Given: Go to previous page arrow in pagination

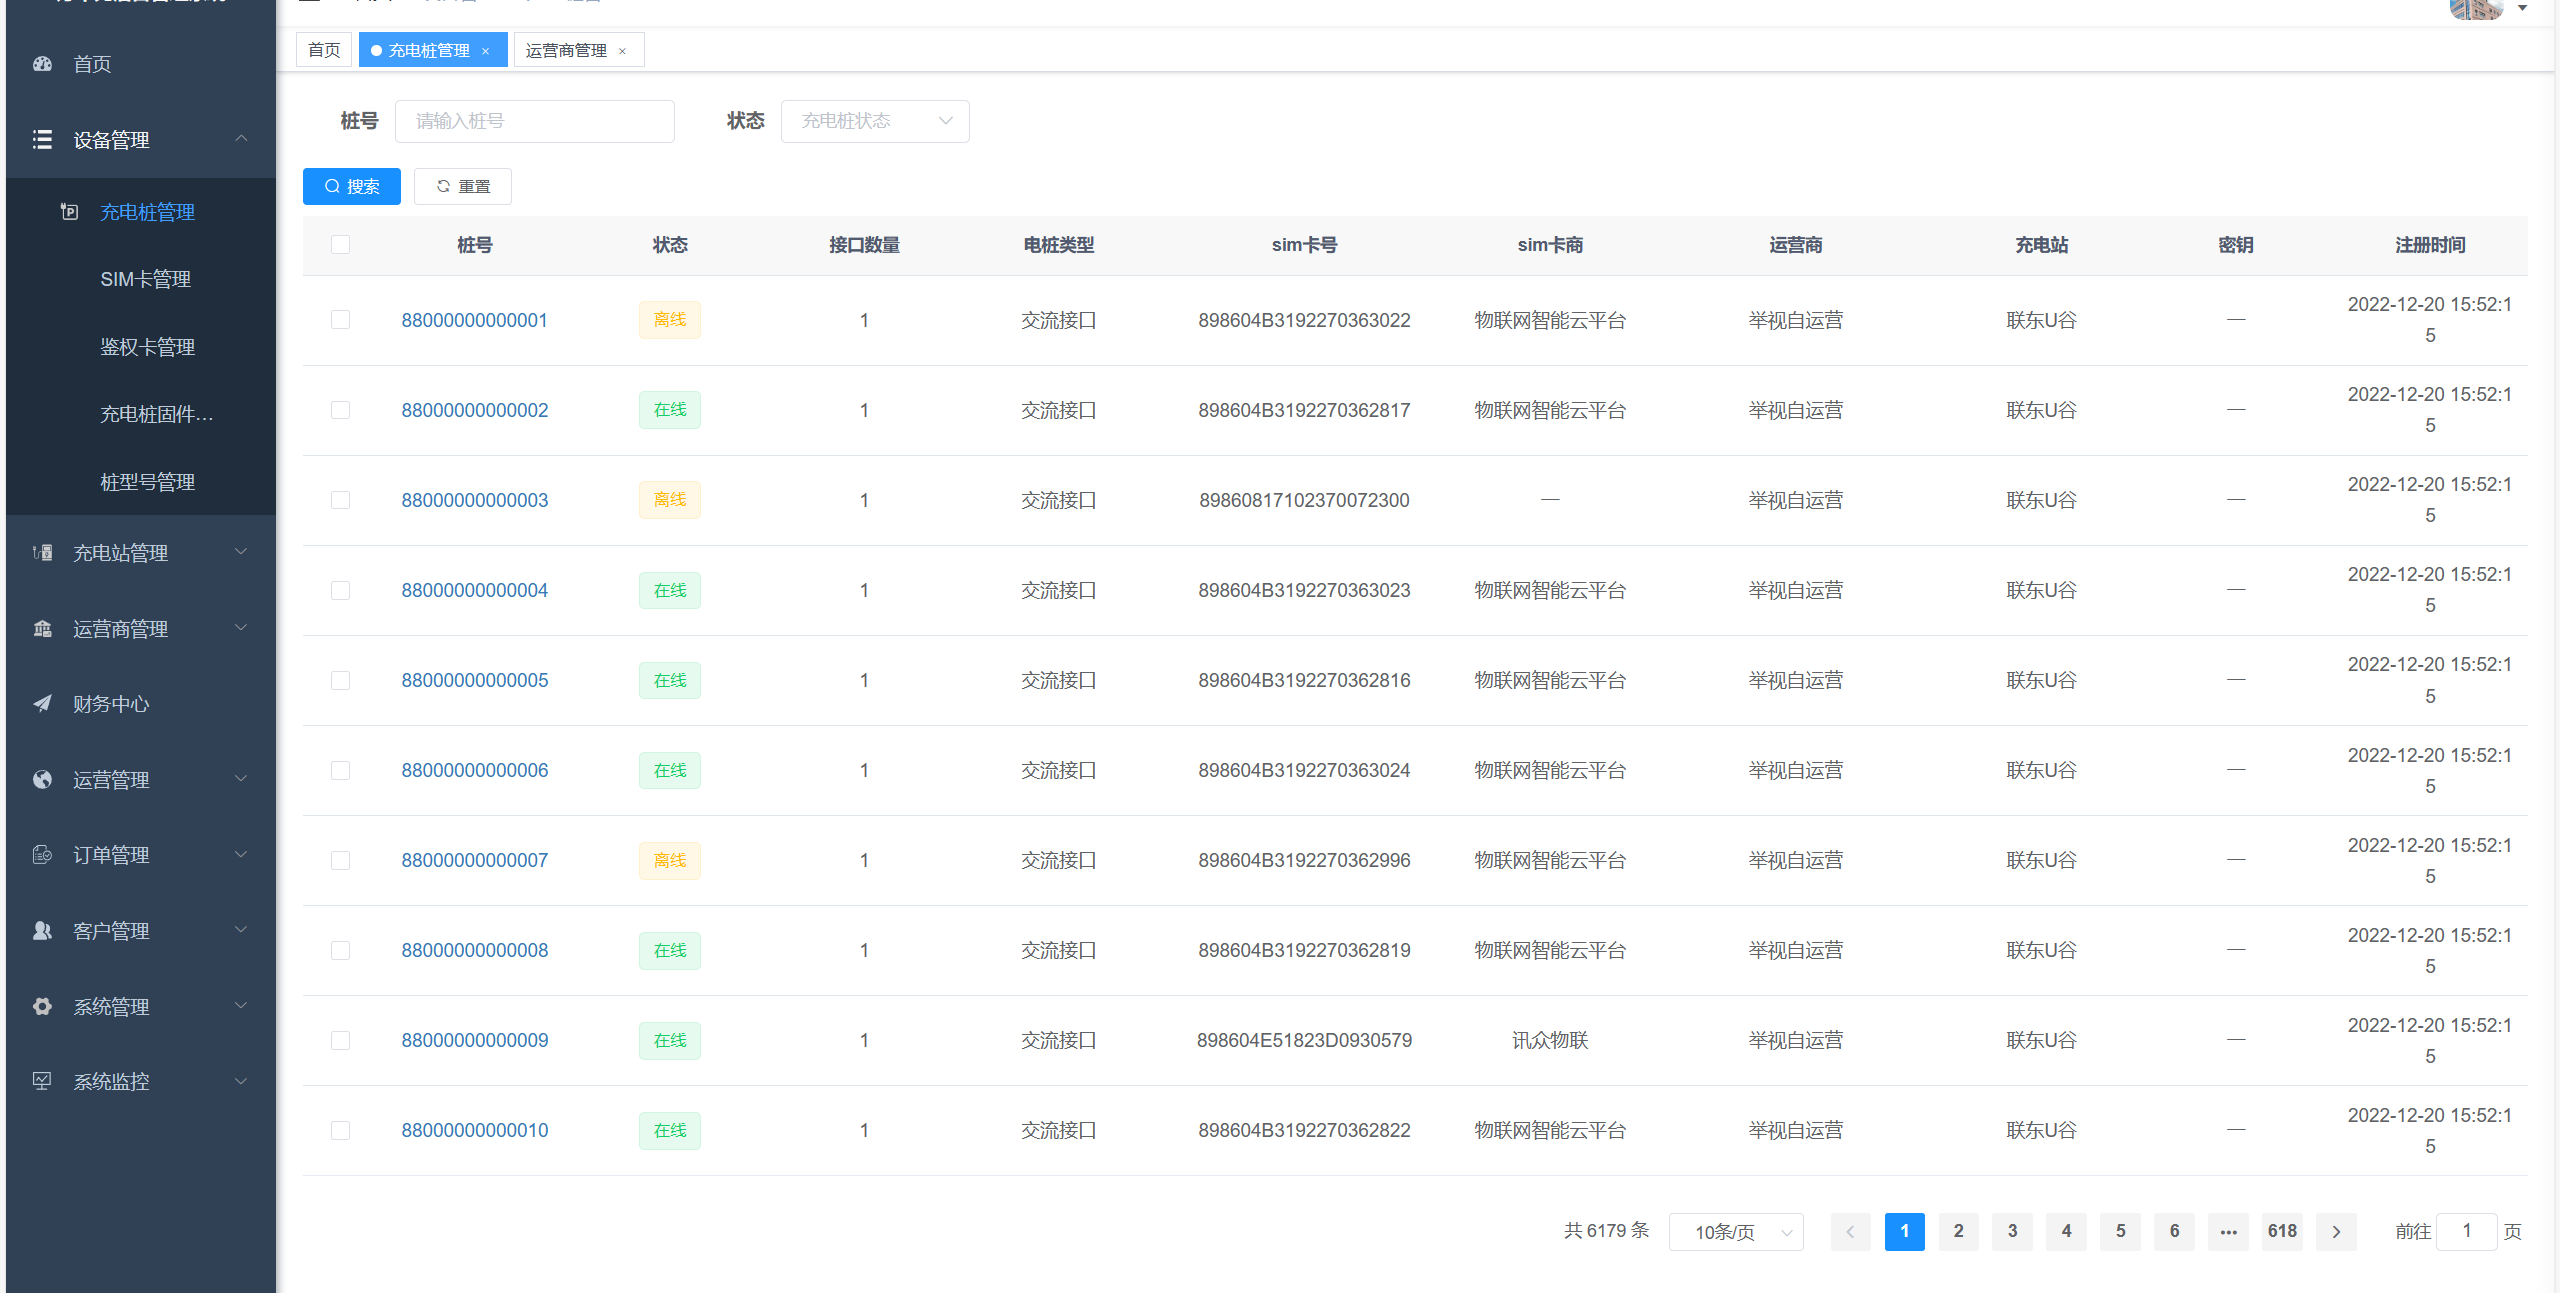Looking at the screenshot, I should pyautogui.click(x=1851, y=1232).
